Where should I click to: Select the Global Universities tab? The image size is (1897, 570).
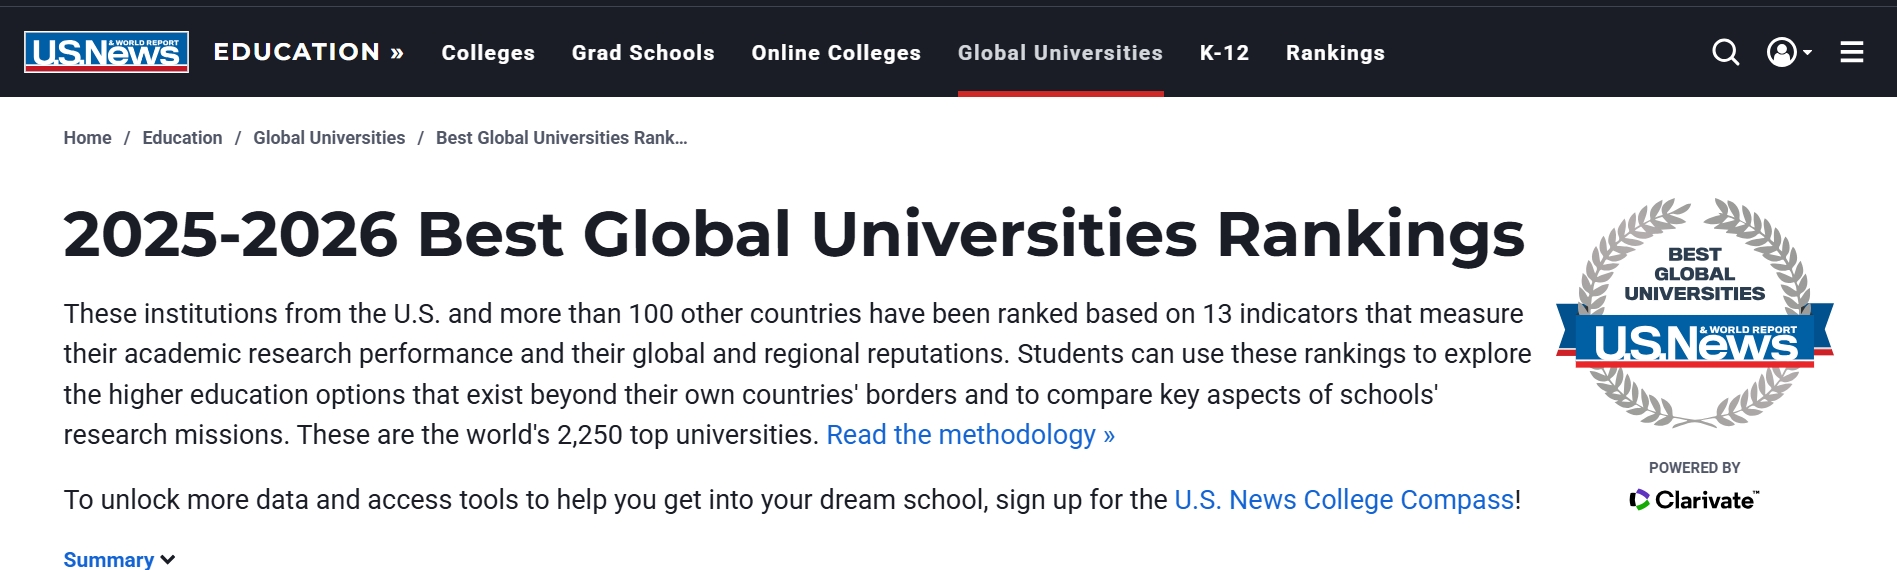click(x=1060, y=53)
